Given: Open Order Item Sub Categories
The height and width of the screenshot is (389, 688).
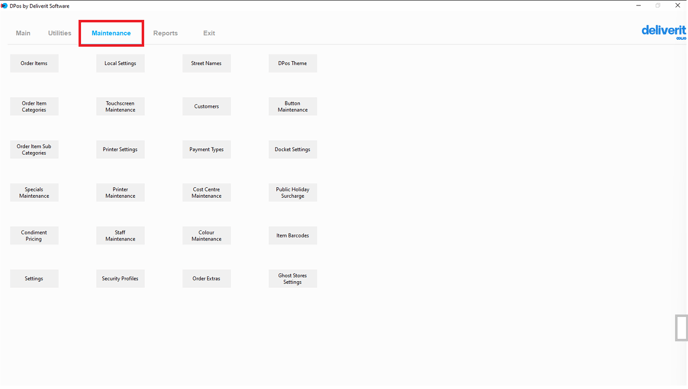Looking at the screenshot, I should [x=34, y=150].
